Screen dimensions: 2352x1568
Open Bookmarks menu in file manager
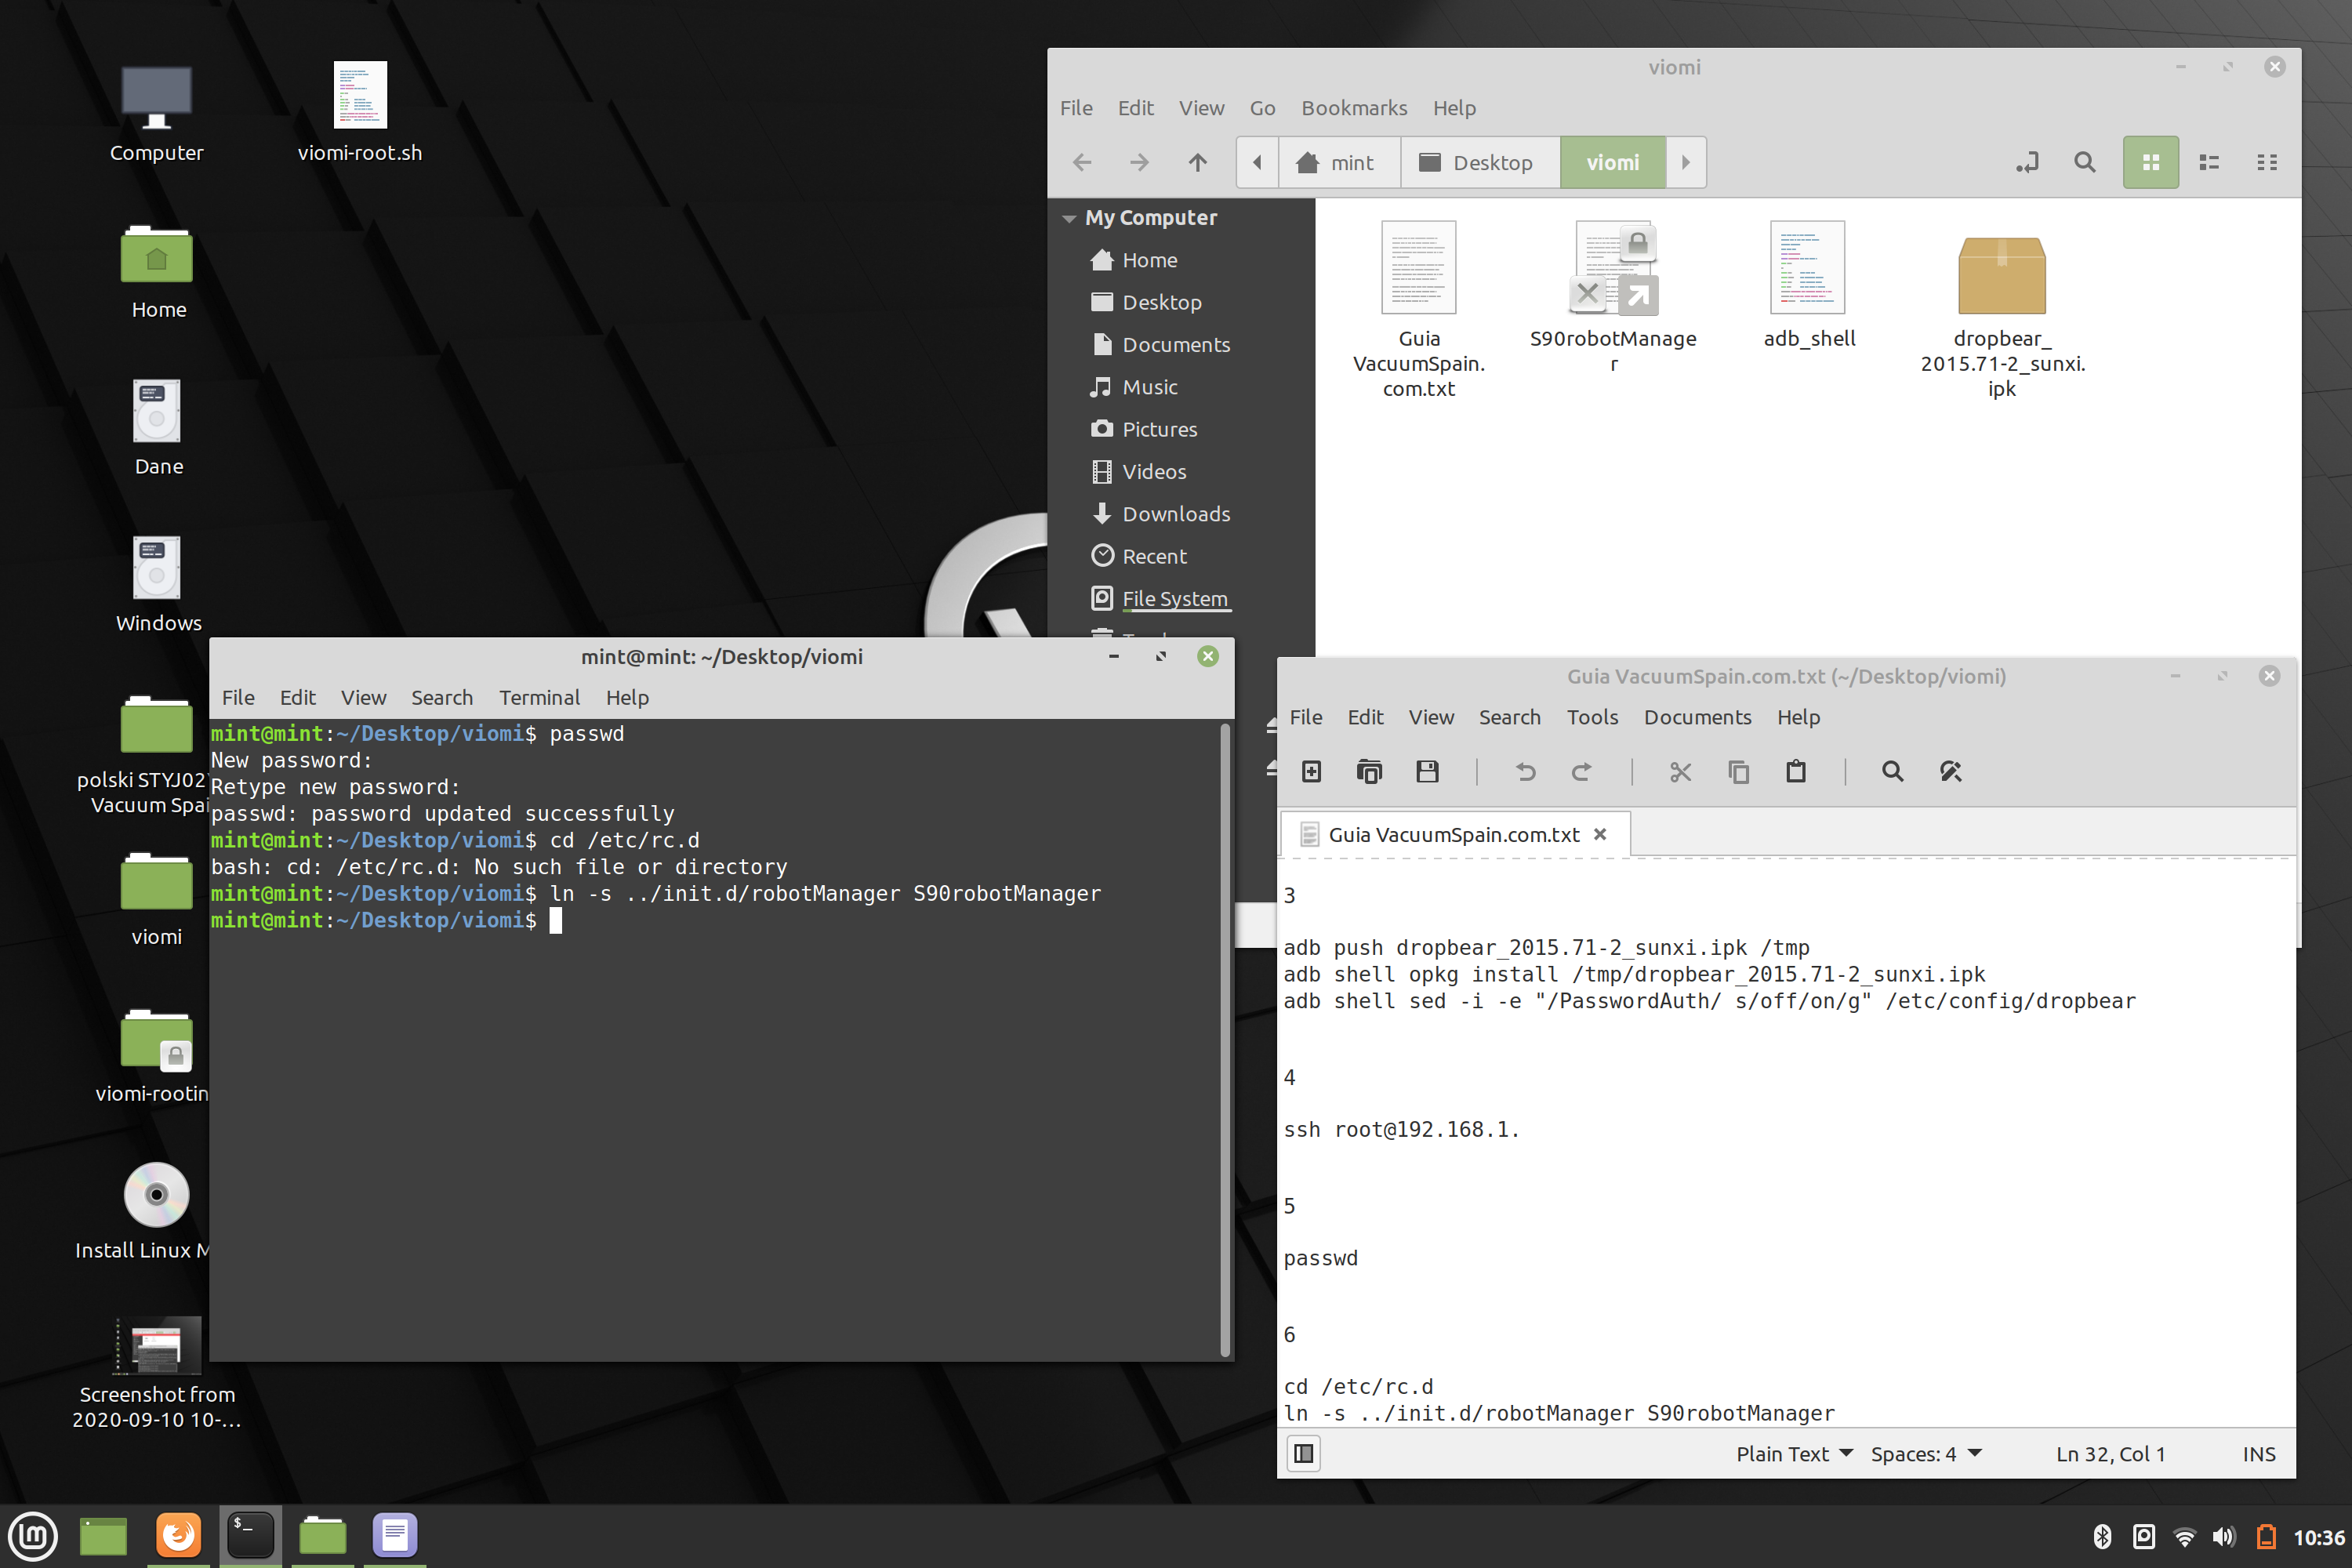tap(1353, 108)
